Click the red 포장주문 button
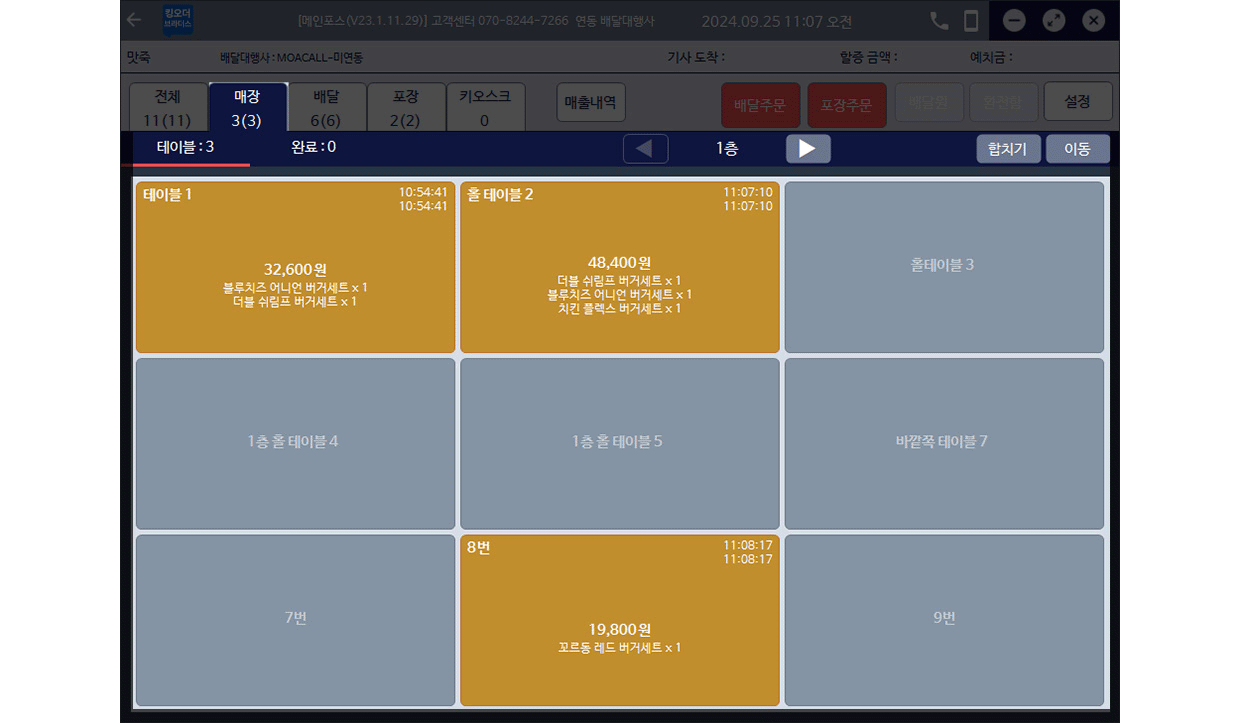 tap(847, 104)
